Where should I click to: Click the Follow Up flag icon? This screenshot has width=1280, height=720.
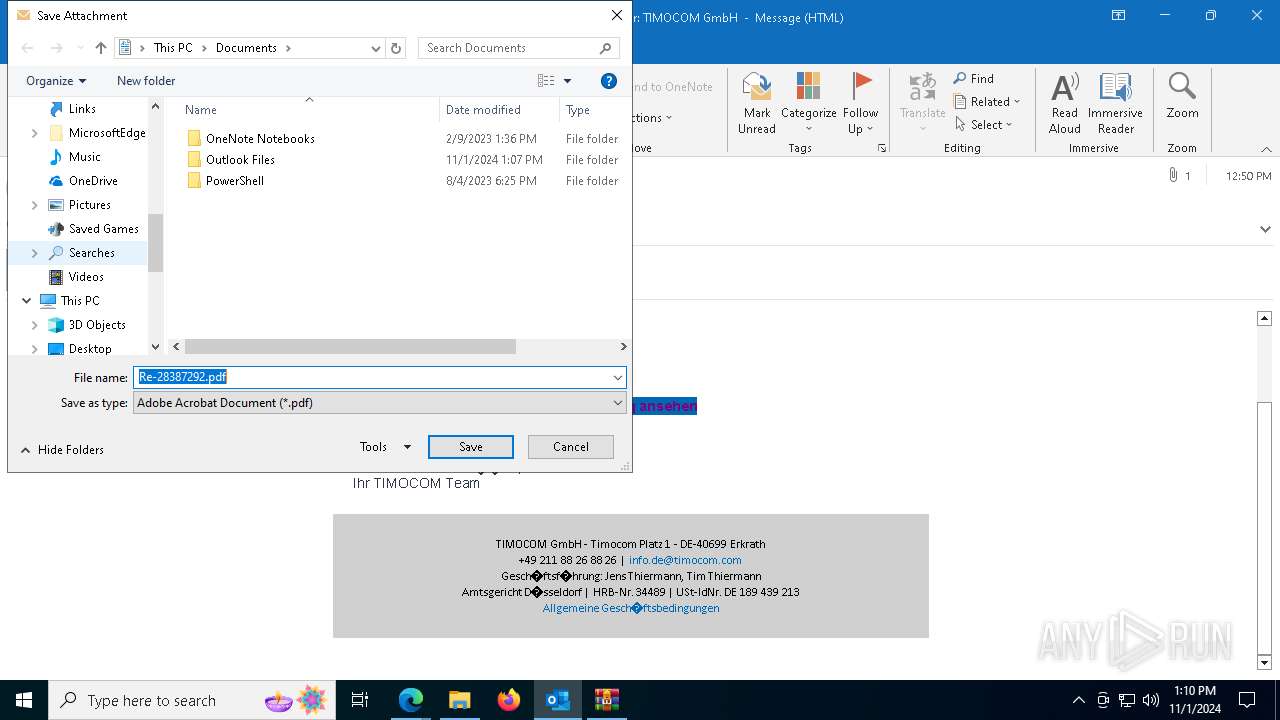pos(860,87)
